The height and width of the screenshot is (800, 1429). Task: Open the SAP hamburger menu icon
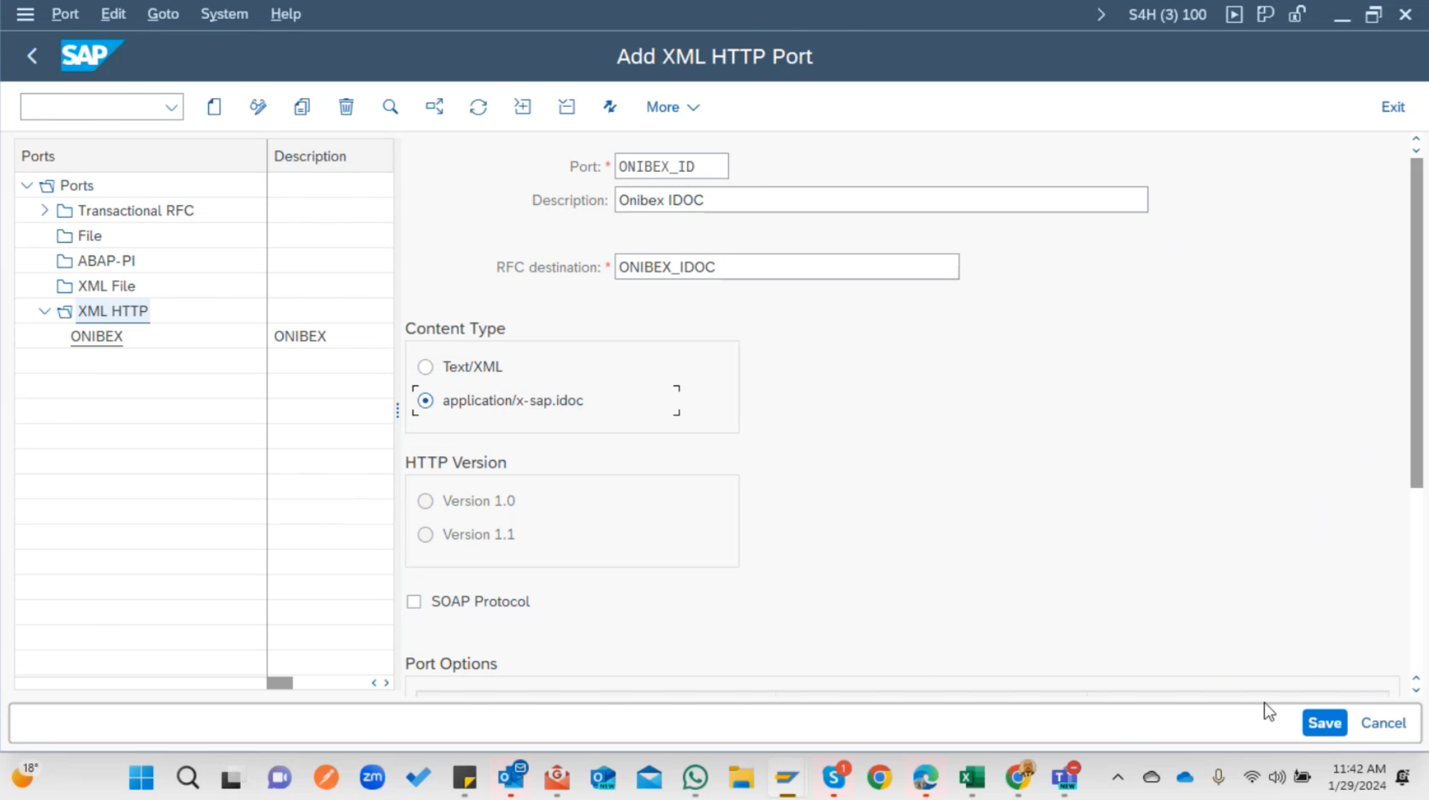[x=25, y=14]
